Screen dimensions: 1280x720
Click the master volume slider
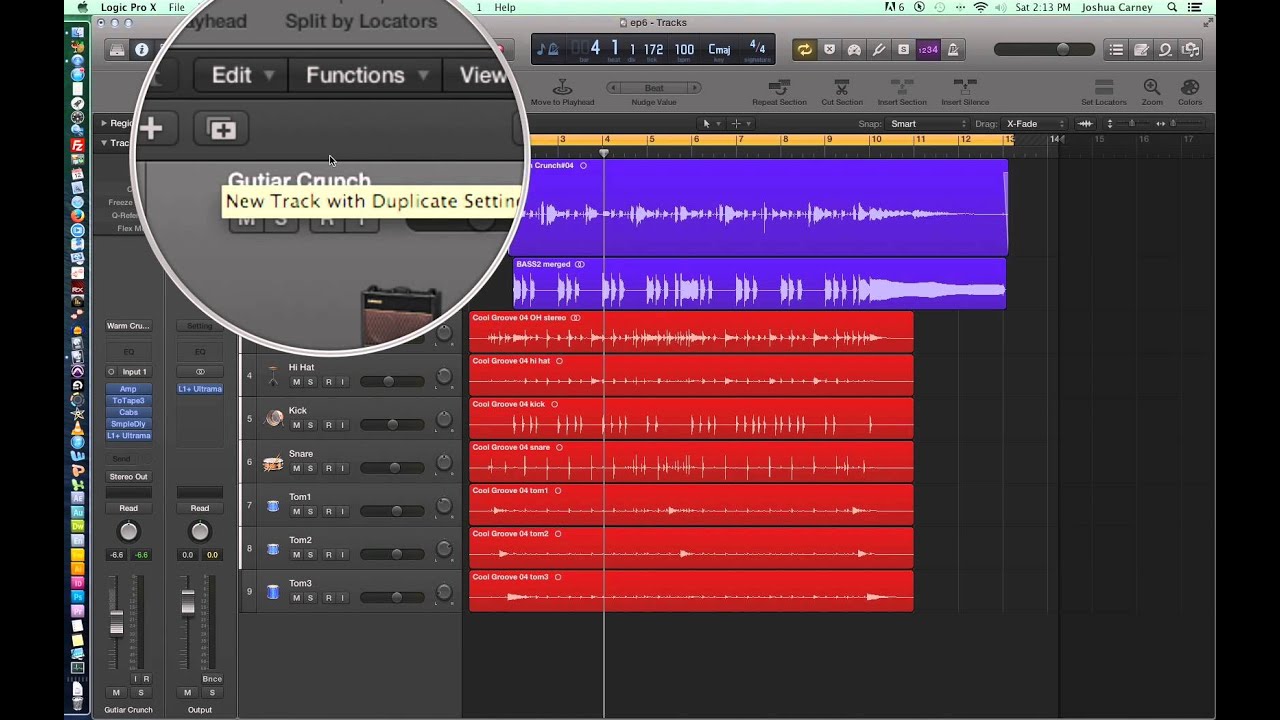[1043, 49]
